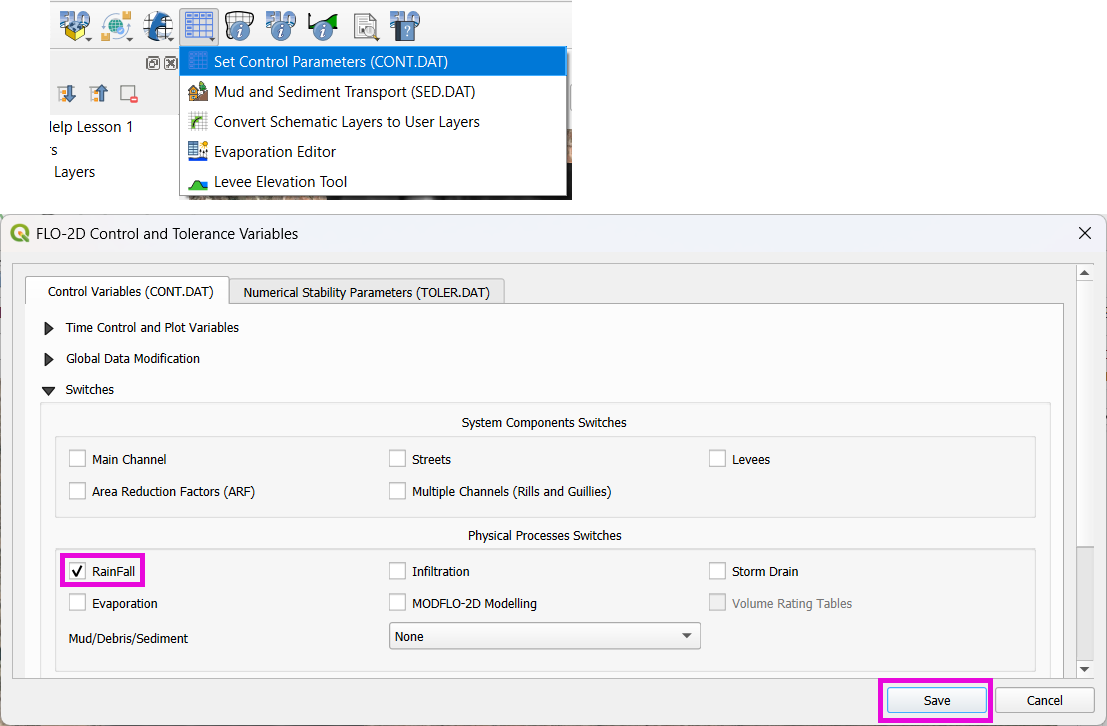This screenshot has height=726, width=1107.
Task: Click the Save button
Action: (x=936, y=700)
